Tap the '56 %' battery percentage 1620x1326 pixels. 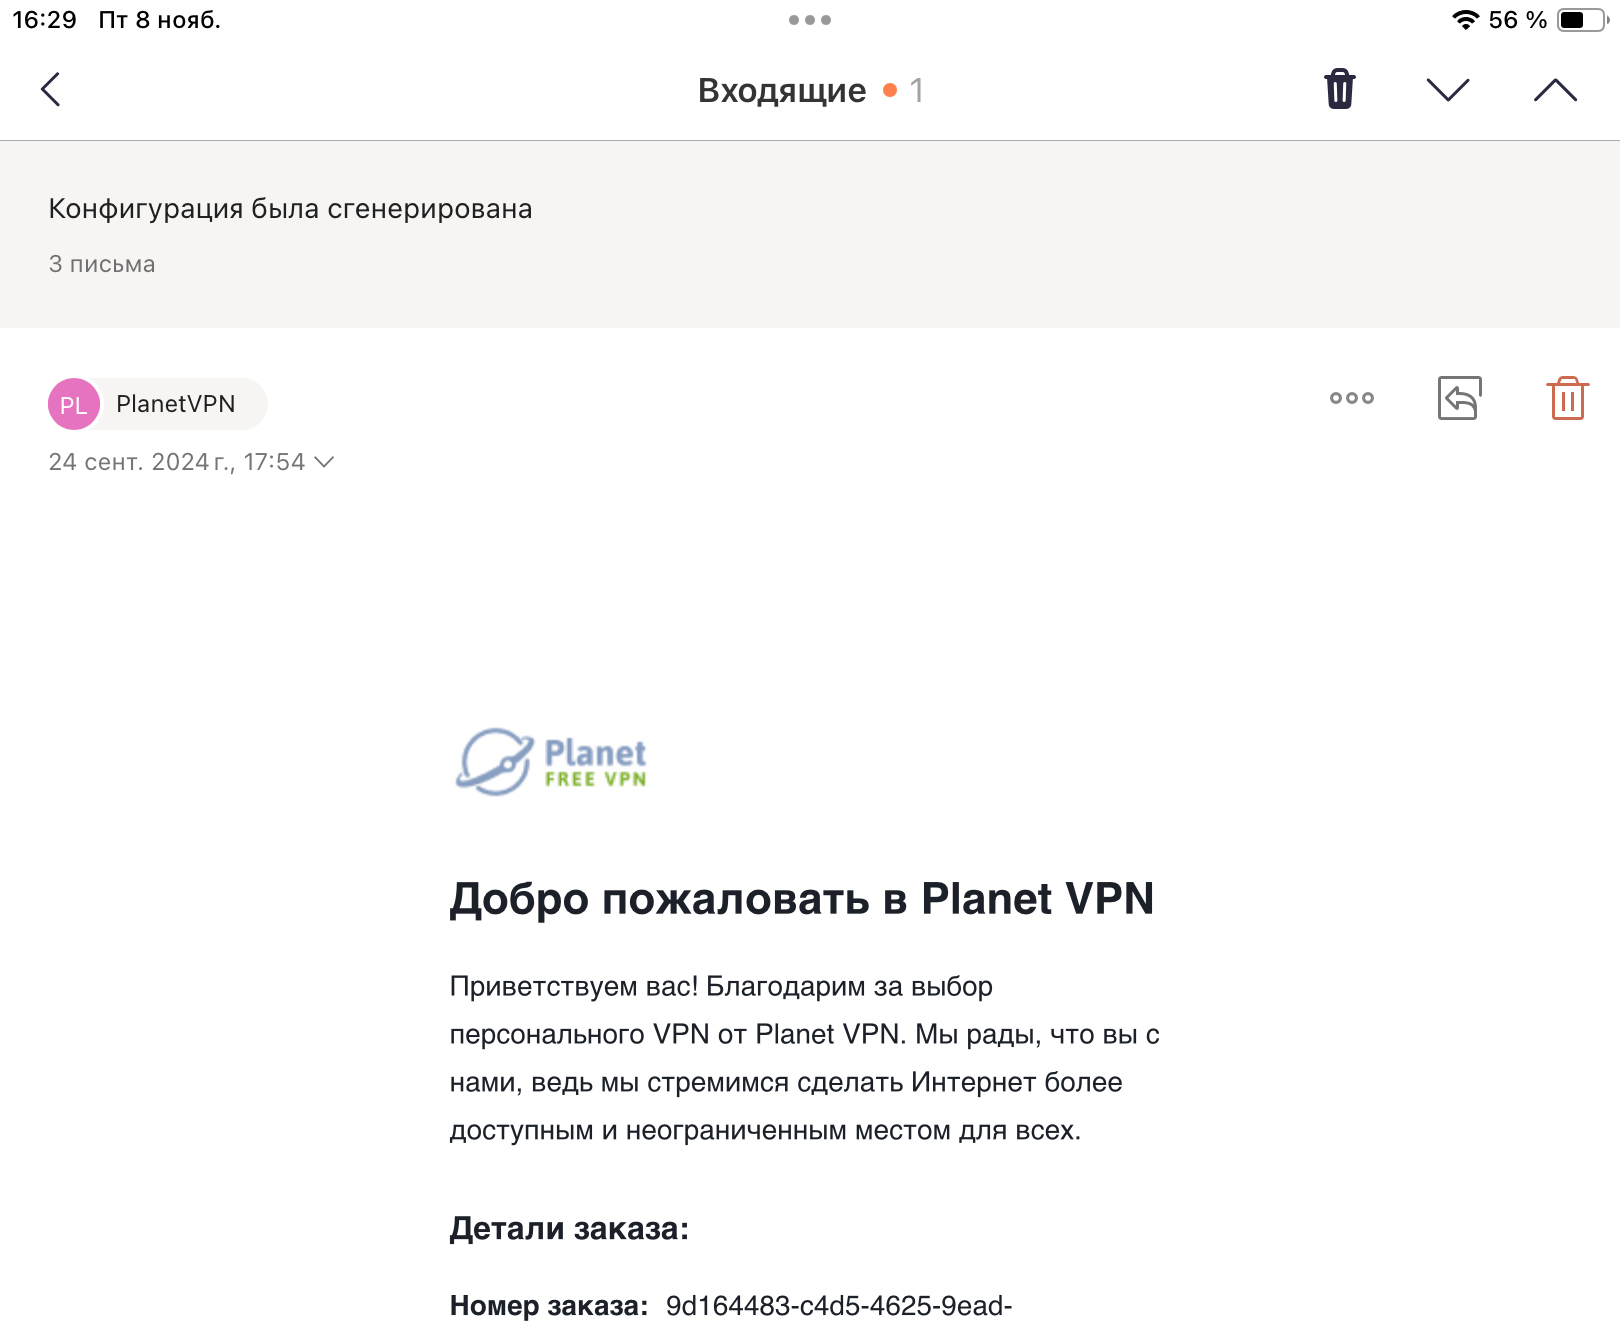pos(1518,20)
